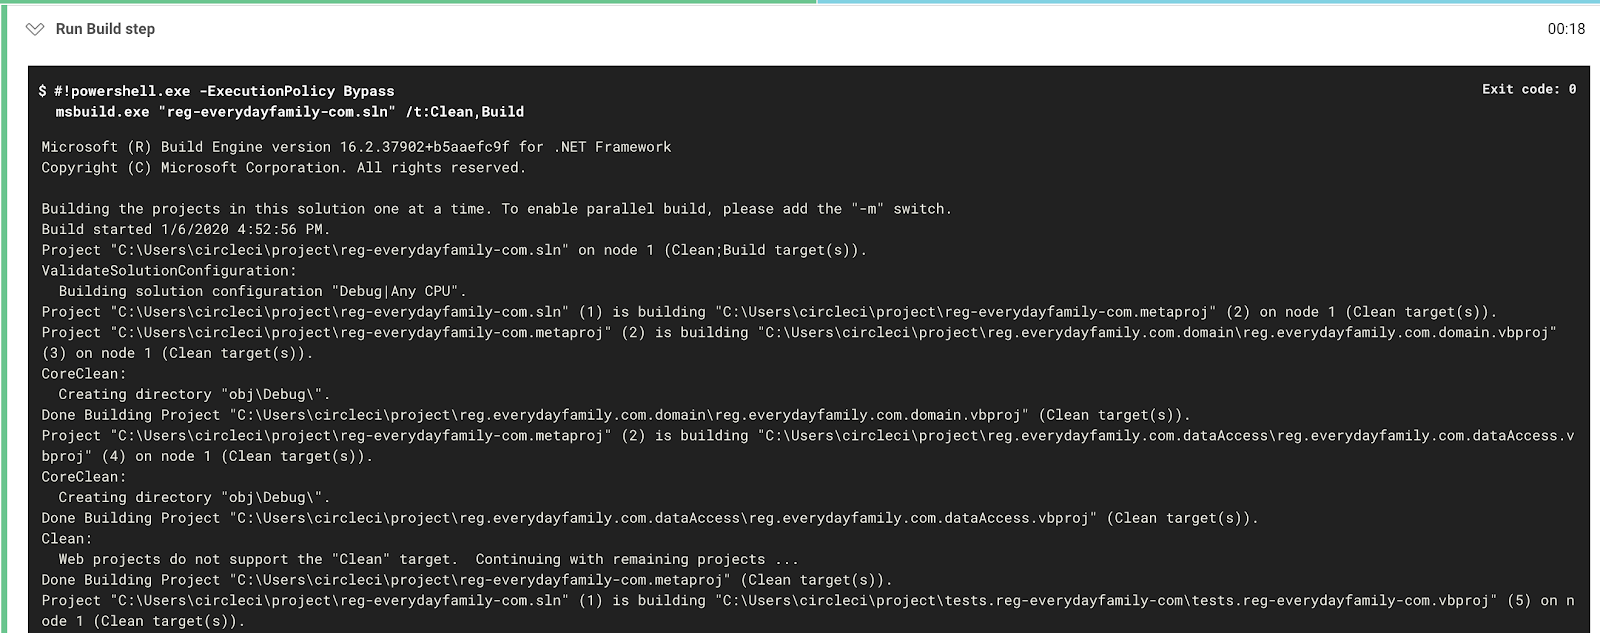The height and width of the screenshot is (633, 1600).
Task: Click the "Debug|Any CPU" configuration line
Action: (262, 291)
